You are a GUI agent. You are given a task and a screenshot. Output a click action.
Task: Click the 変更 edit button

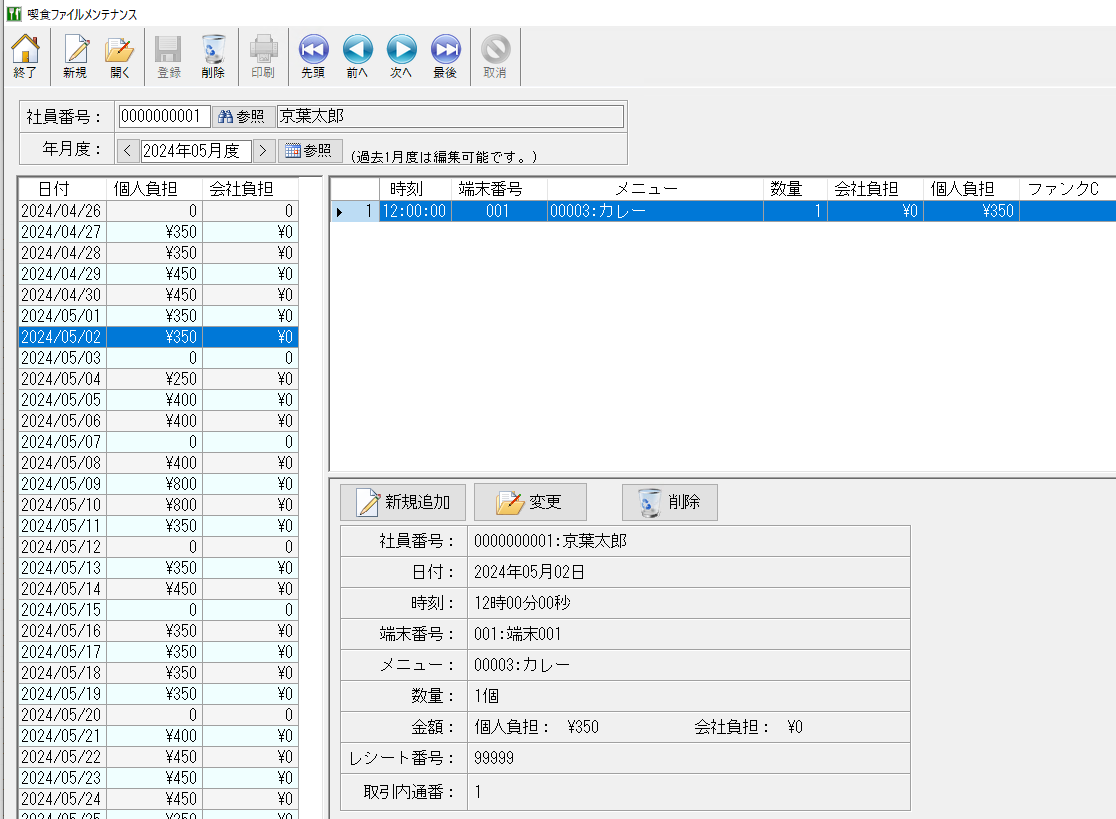pos(530,502)
